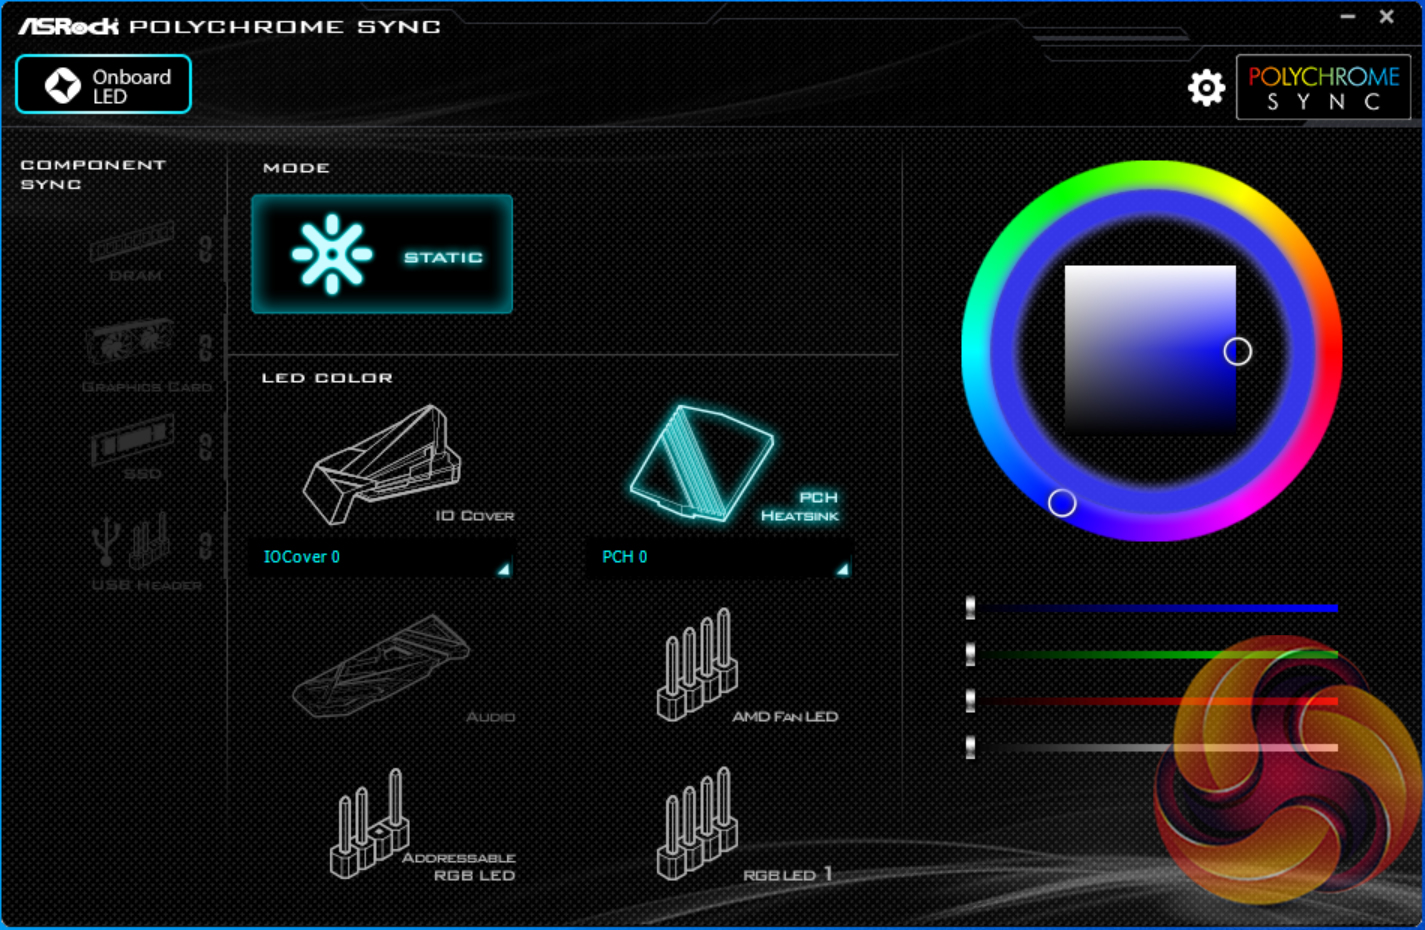This screenshot has height=930, width=1425.
Task: Select the RGB LED 1 header icon
Action: (698, 823)
